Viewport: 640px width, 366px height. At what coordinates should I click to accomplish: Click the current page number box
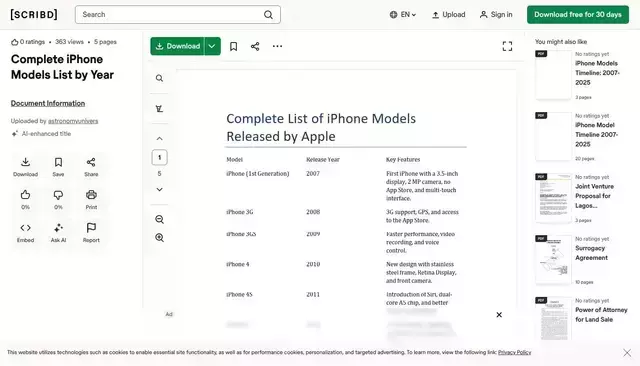[160, 157]
